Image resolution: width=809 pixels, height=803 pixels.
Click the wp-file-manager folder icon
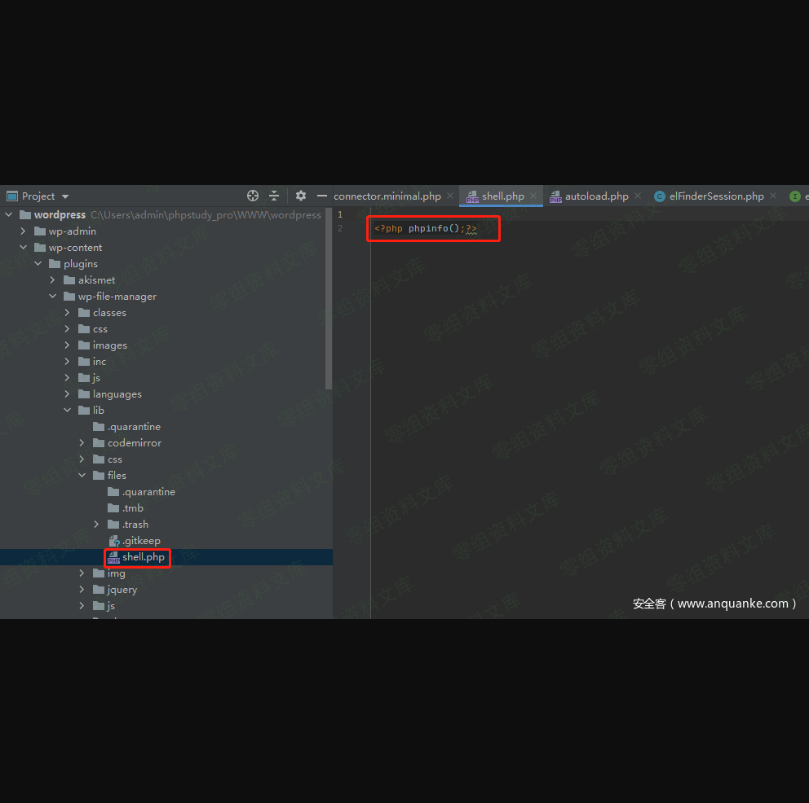click(69, 297)
